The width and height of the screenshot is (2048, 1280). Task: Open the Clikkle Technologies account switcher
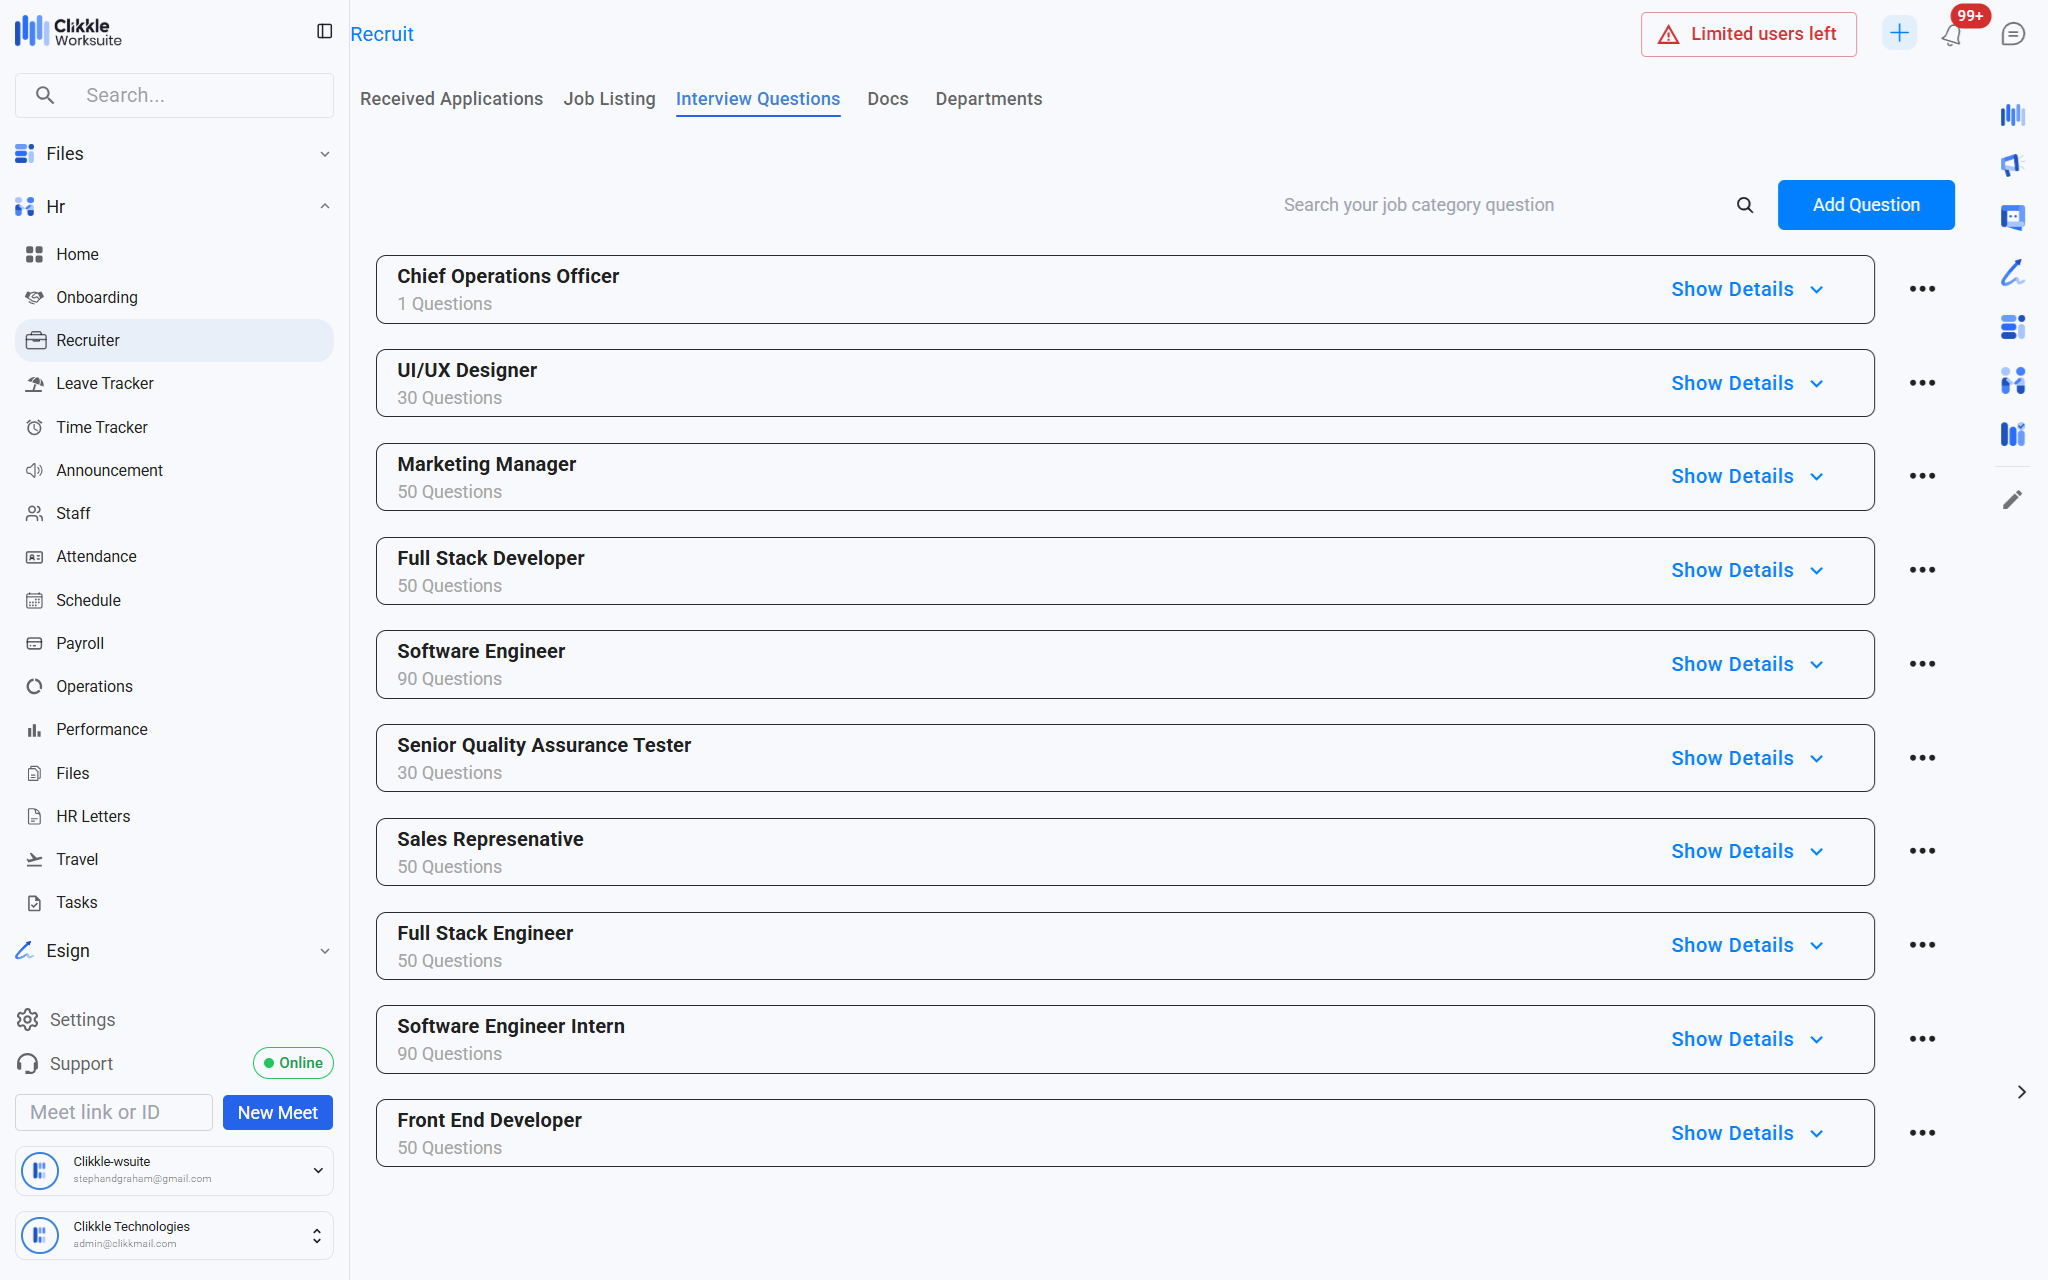pos(174,1235)
